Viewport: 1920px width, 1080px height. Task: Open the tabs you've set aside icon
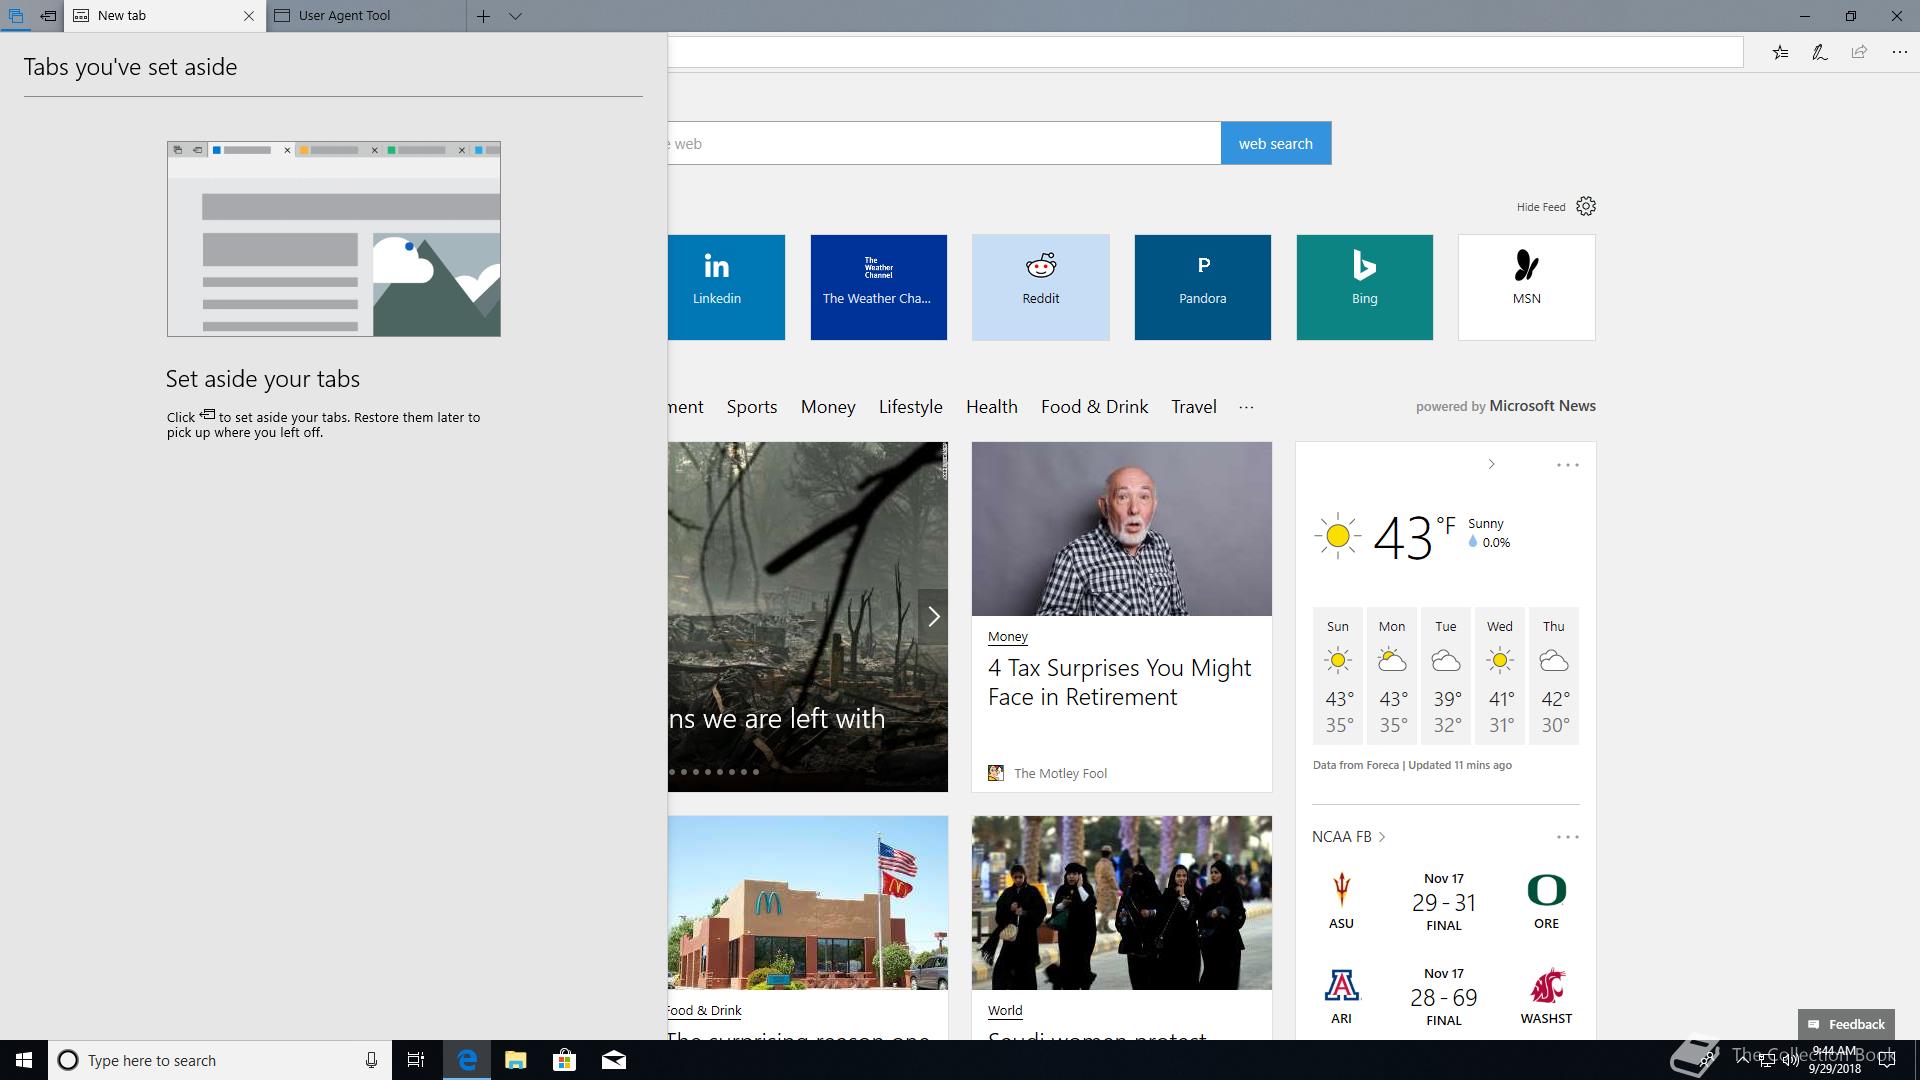pyautogui.click(x=16, y=16)
